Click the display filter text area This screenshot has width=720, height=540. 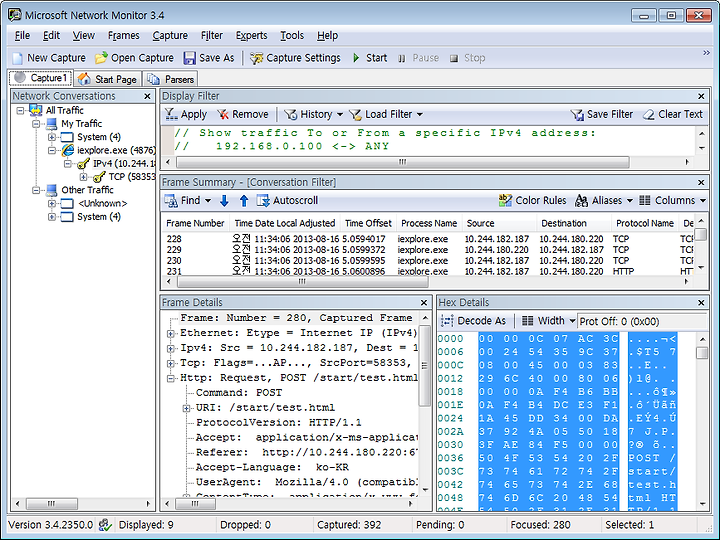[x=428, y=140]
